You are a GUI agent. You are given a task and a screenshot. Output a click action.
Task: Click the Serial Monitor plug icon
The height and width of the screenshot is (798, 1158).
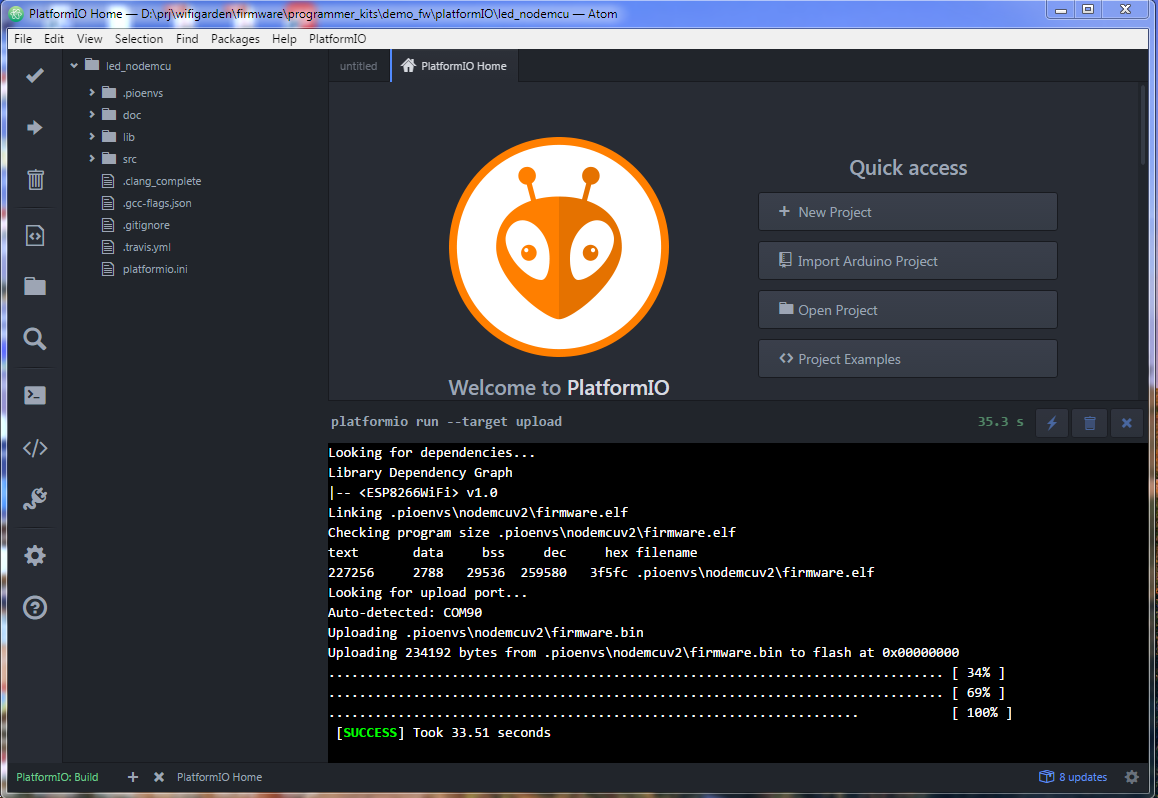pos(35,499)
